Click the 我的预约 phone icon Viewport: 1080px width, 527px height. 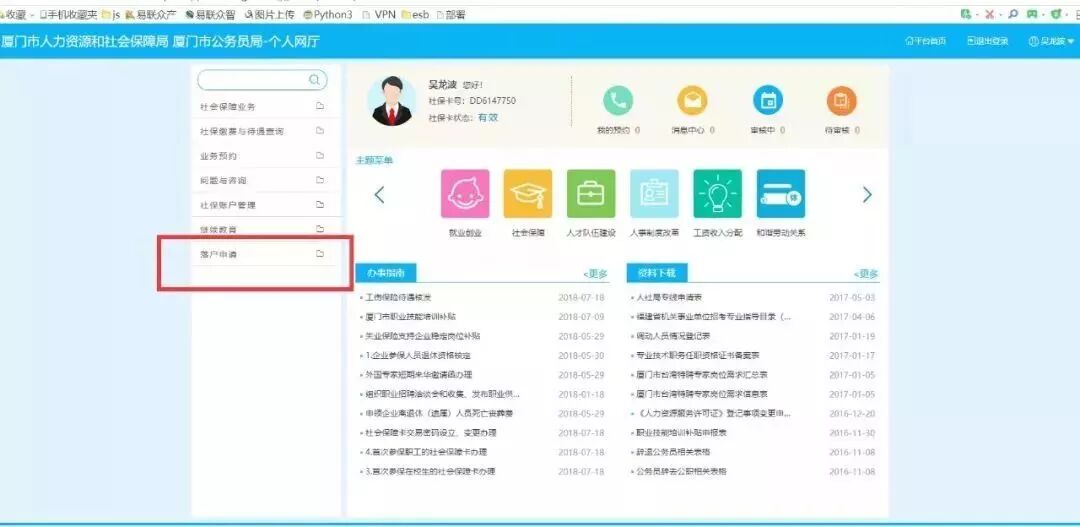tap(618, 101)
